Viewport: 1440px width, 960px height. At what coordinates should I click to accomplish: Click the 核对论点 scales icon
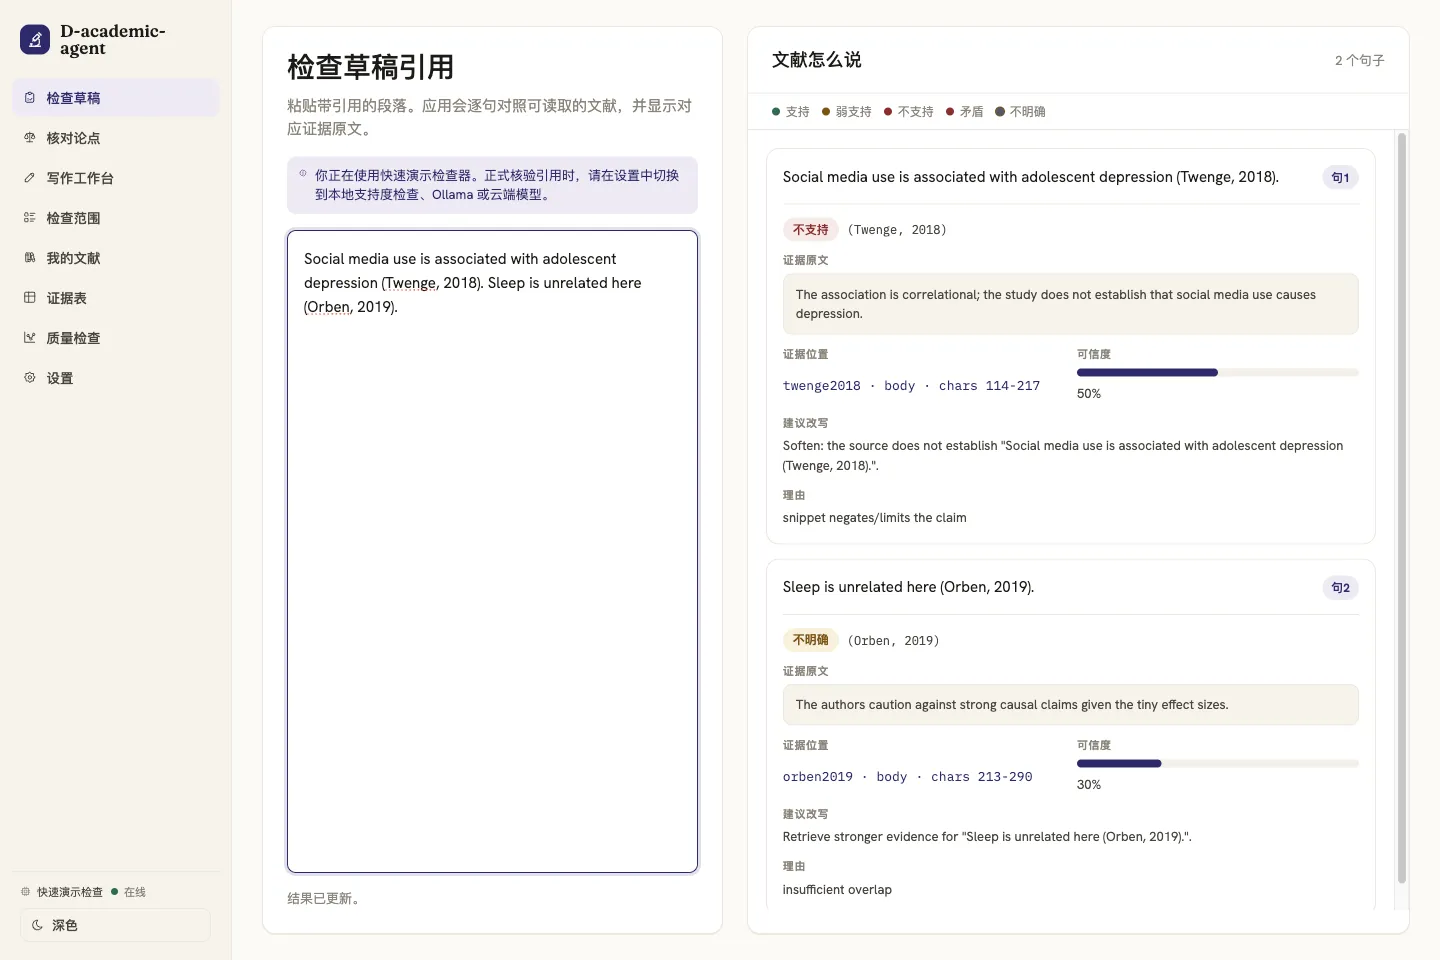pyautogui.click(x=30, y=138)
